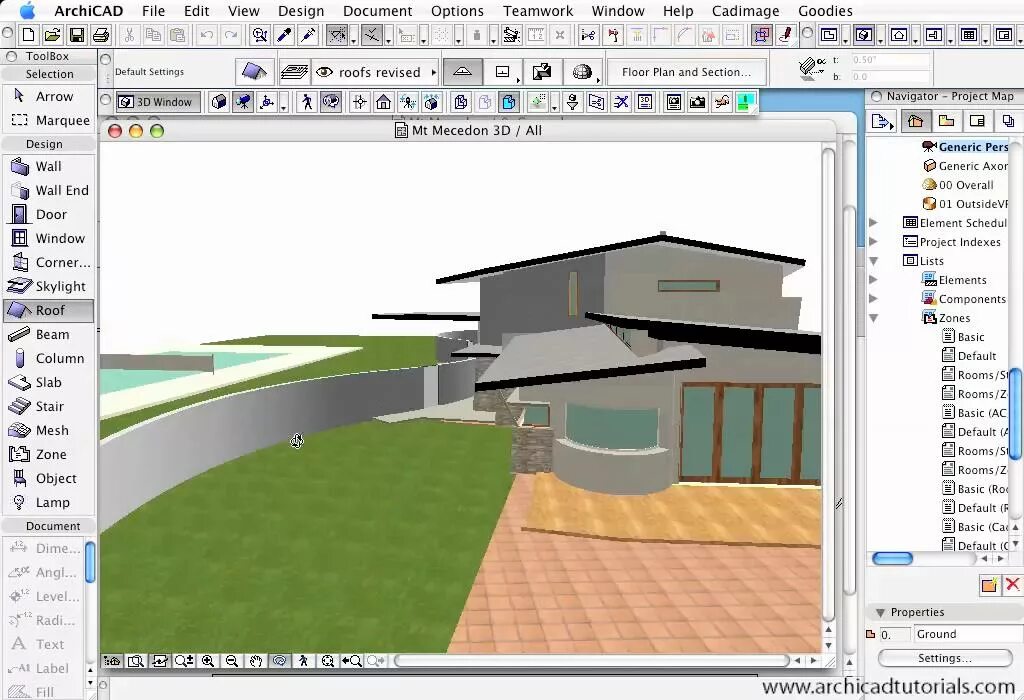Select the Inject Parameters syringe icon

click(x=308, y=35)
